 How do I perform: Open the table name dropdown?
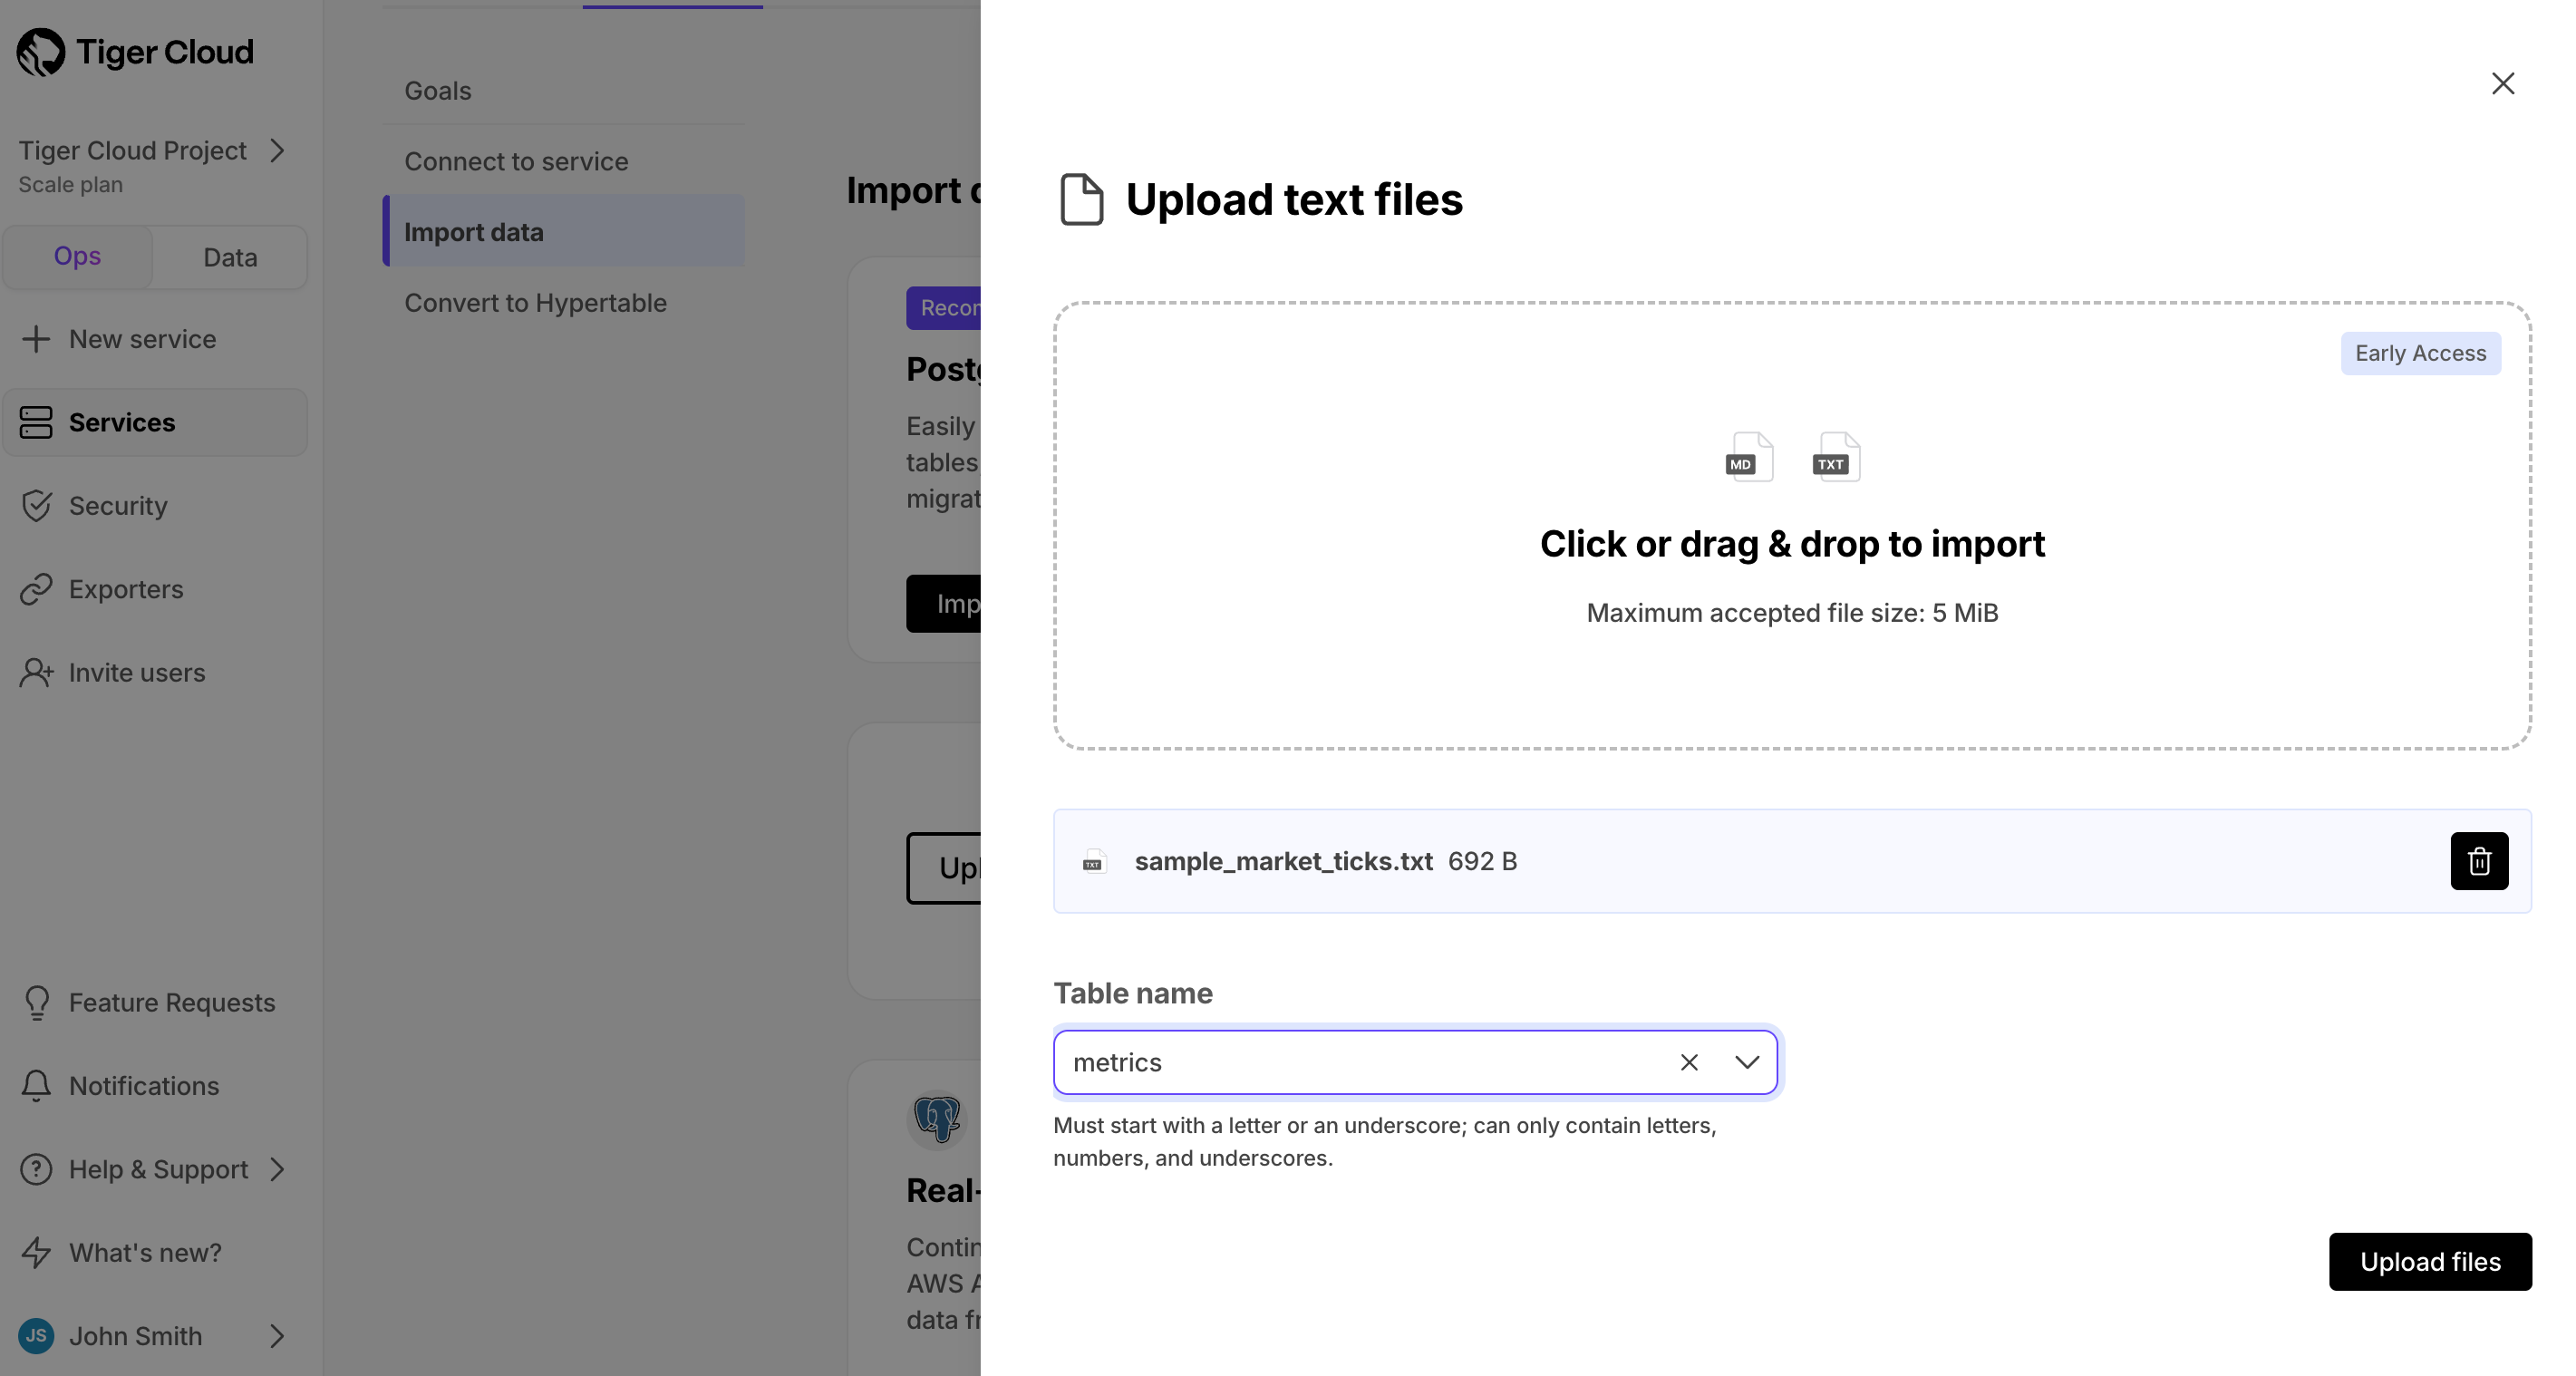pyautogui.click(x=1747, y=1062)
